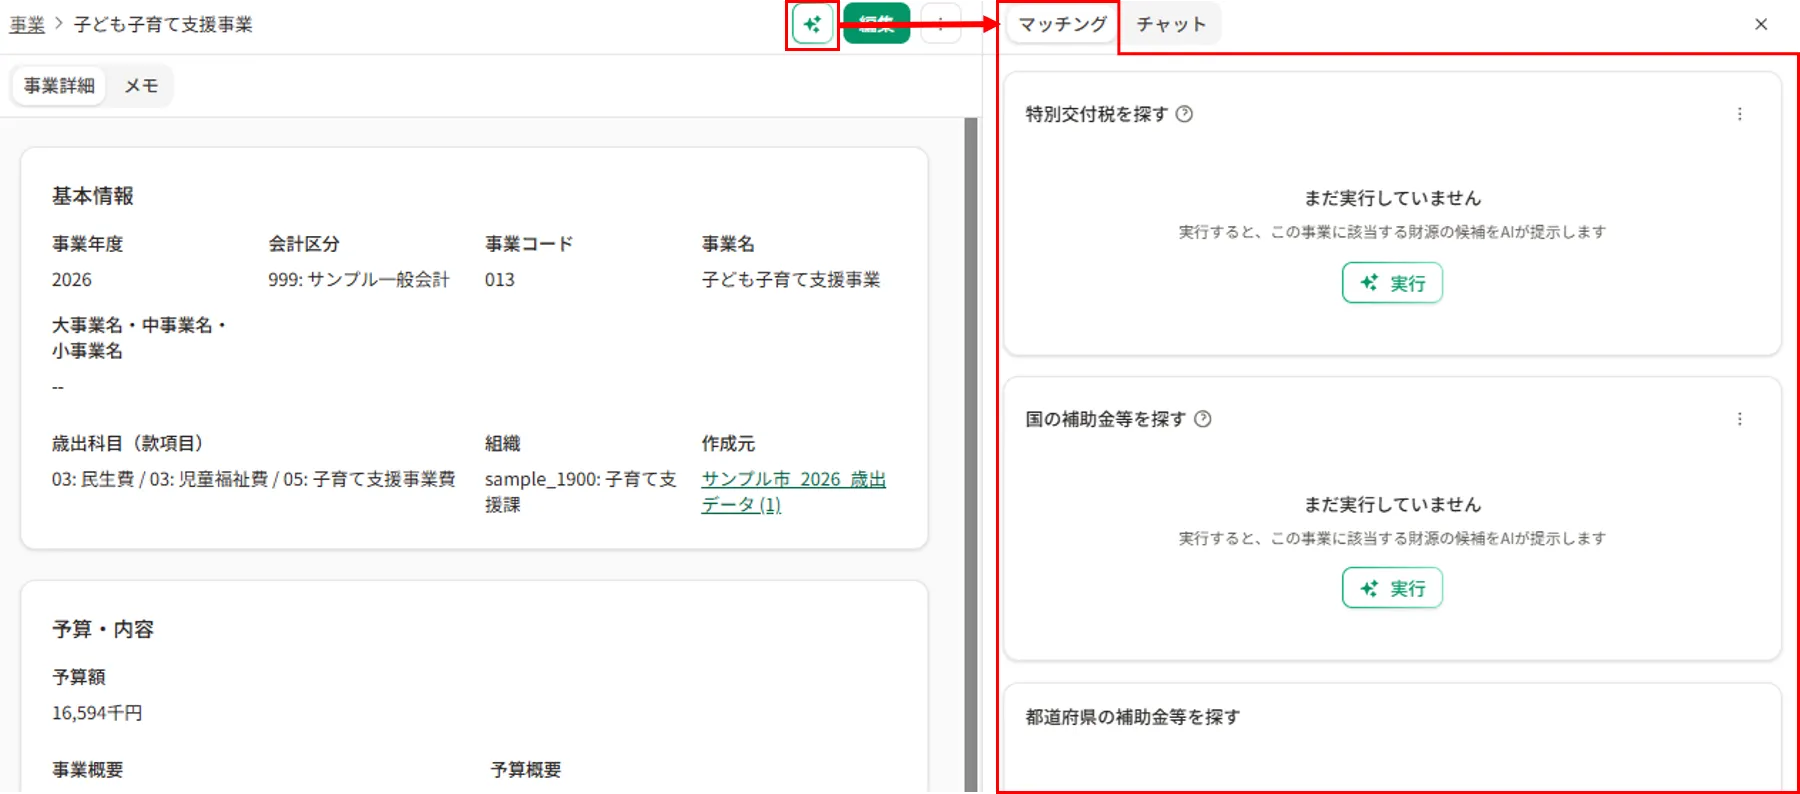Open the more options button beside 編集

pyautogui.click(x=940, y=24)
